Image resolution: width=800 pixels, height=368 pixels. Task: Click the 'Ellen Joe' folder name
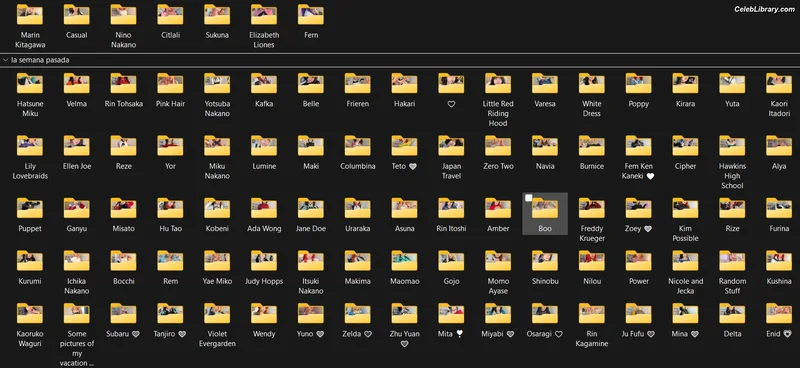(77, 166)
